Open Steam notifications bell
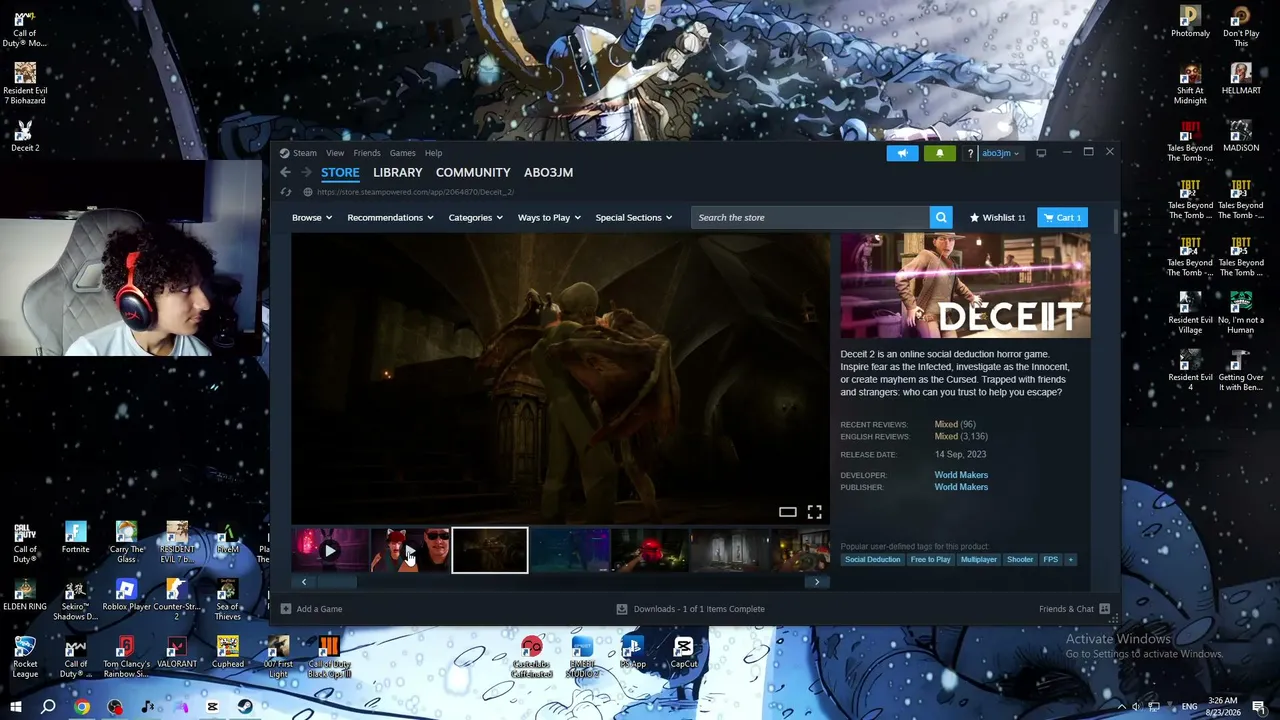The height and width of the screenshot is (720, 1280). point(939,153)
